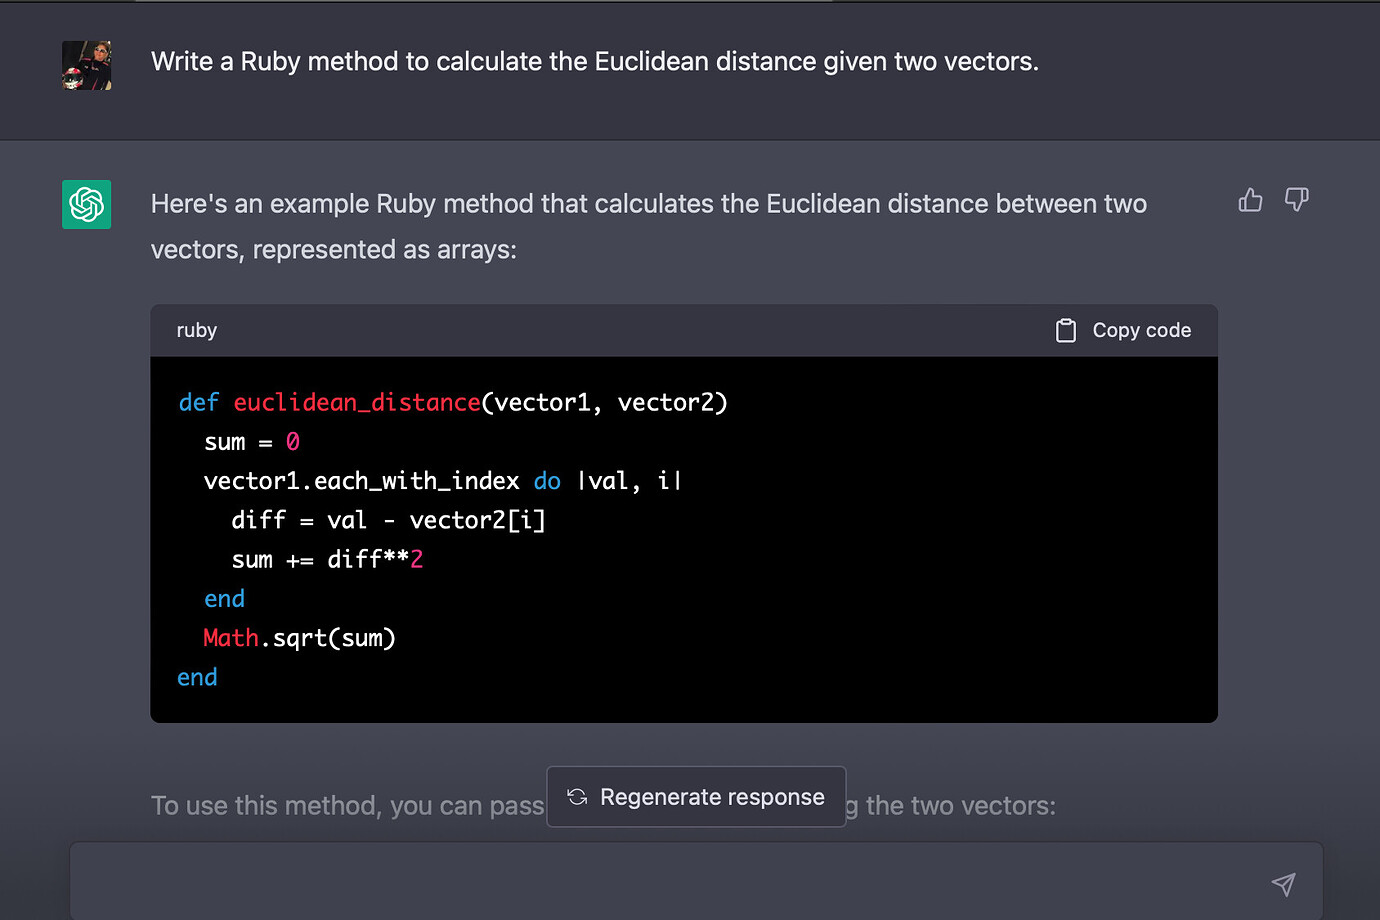Click the "def euclidean_distance" code line
The width and height of the screenshot is (1380, 920).
coord(452,403)
